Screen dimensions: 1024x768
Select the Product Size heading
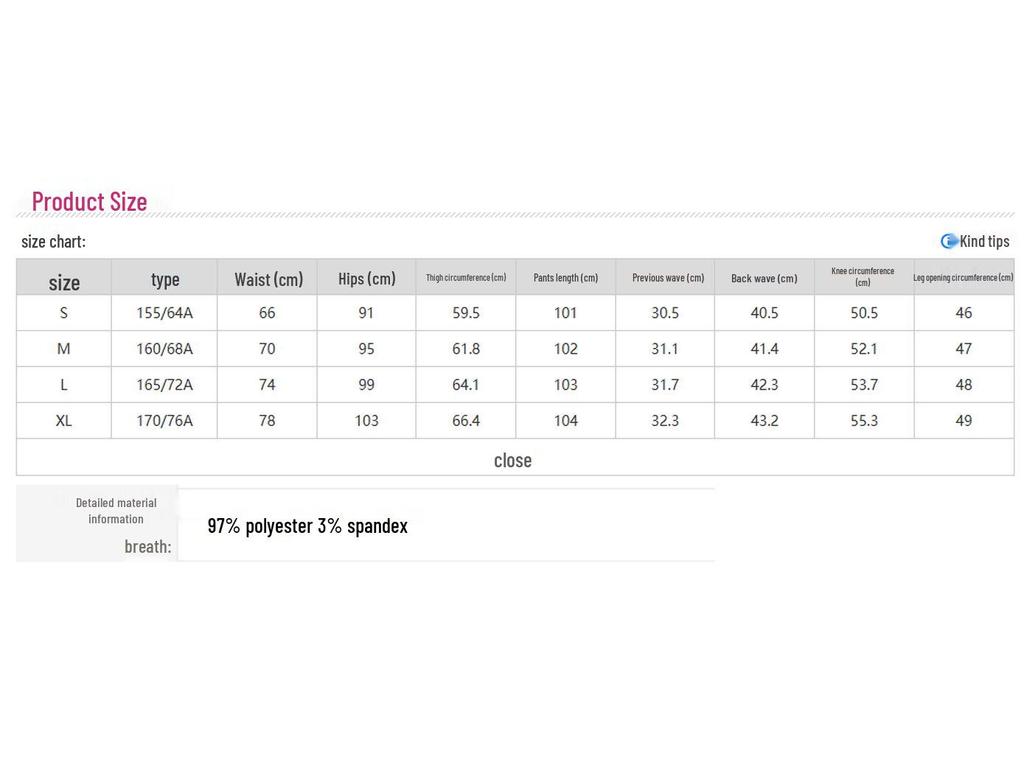click(89, 201)
